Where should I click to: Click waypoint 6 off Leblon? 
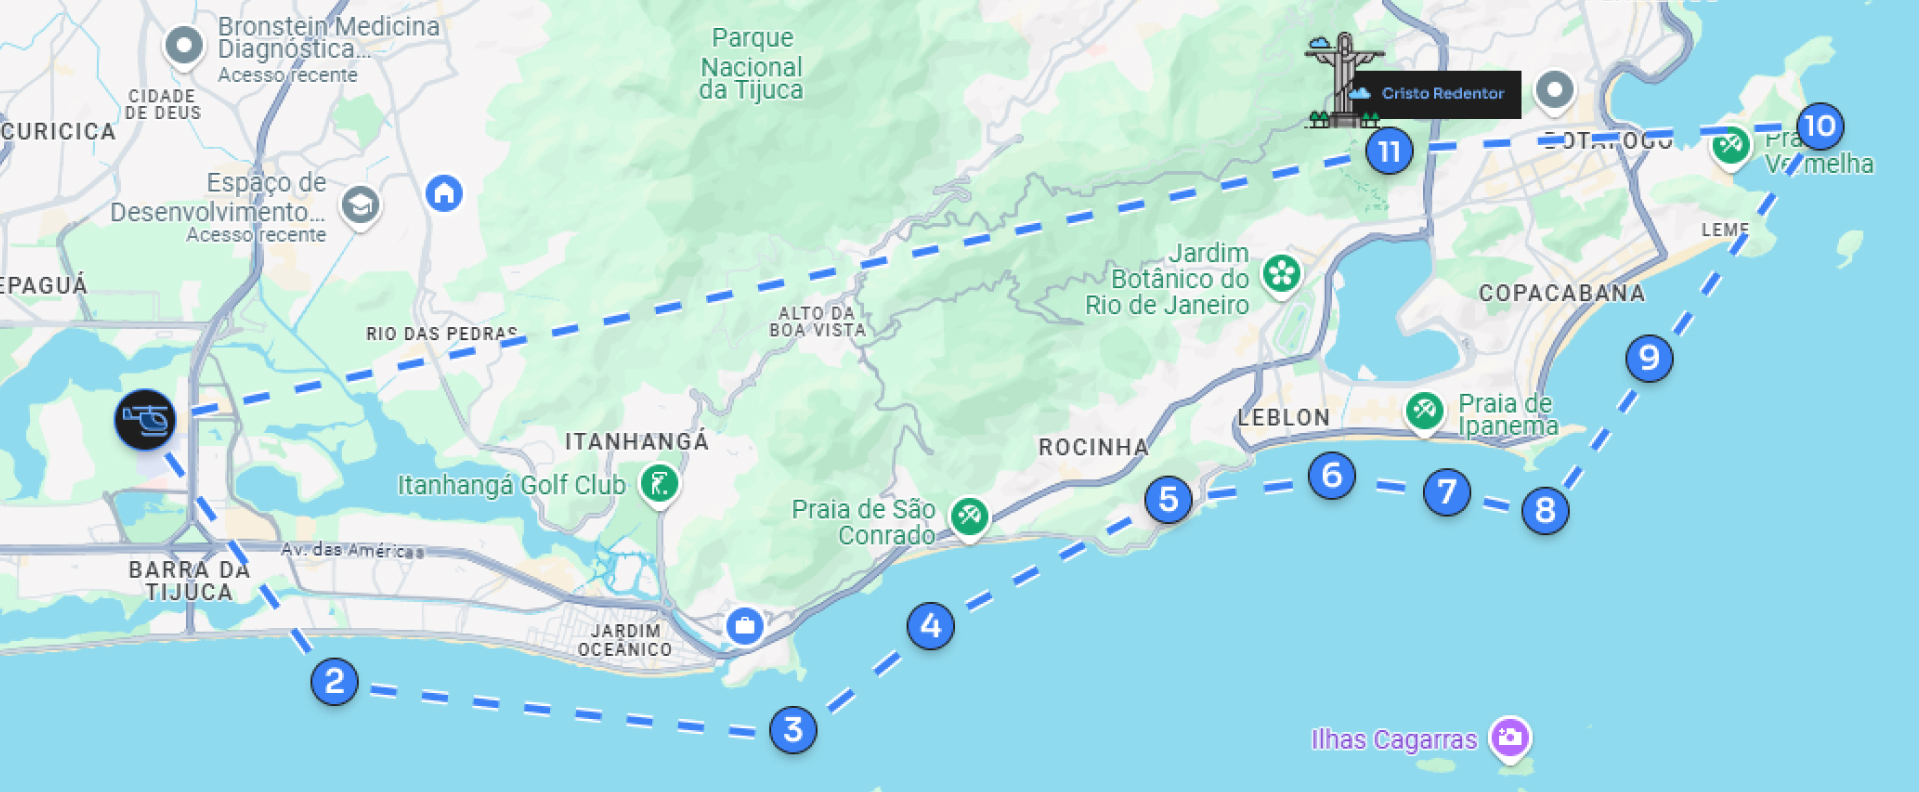click(1331, 475)
